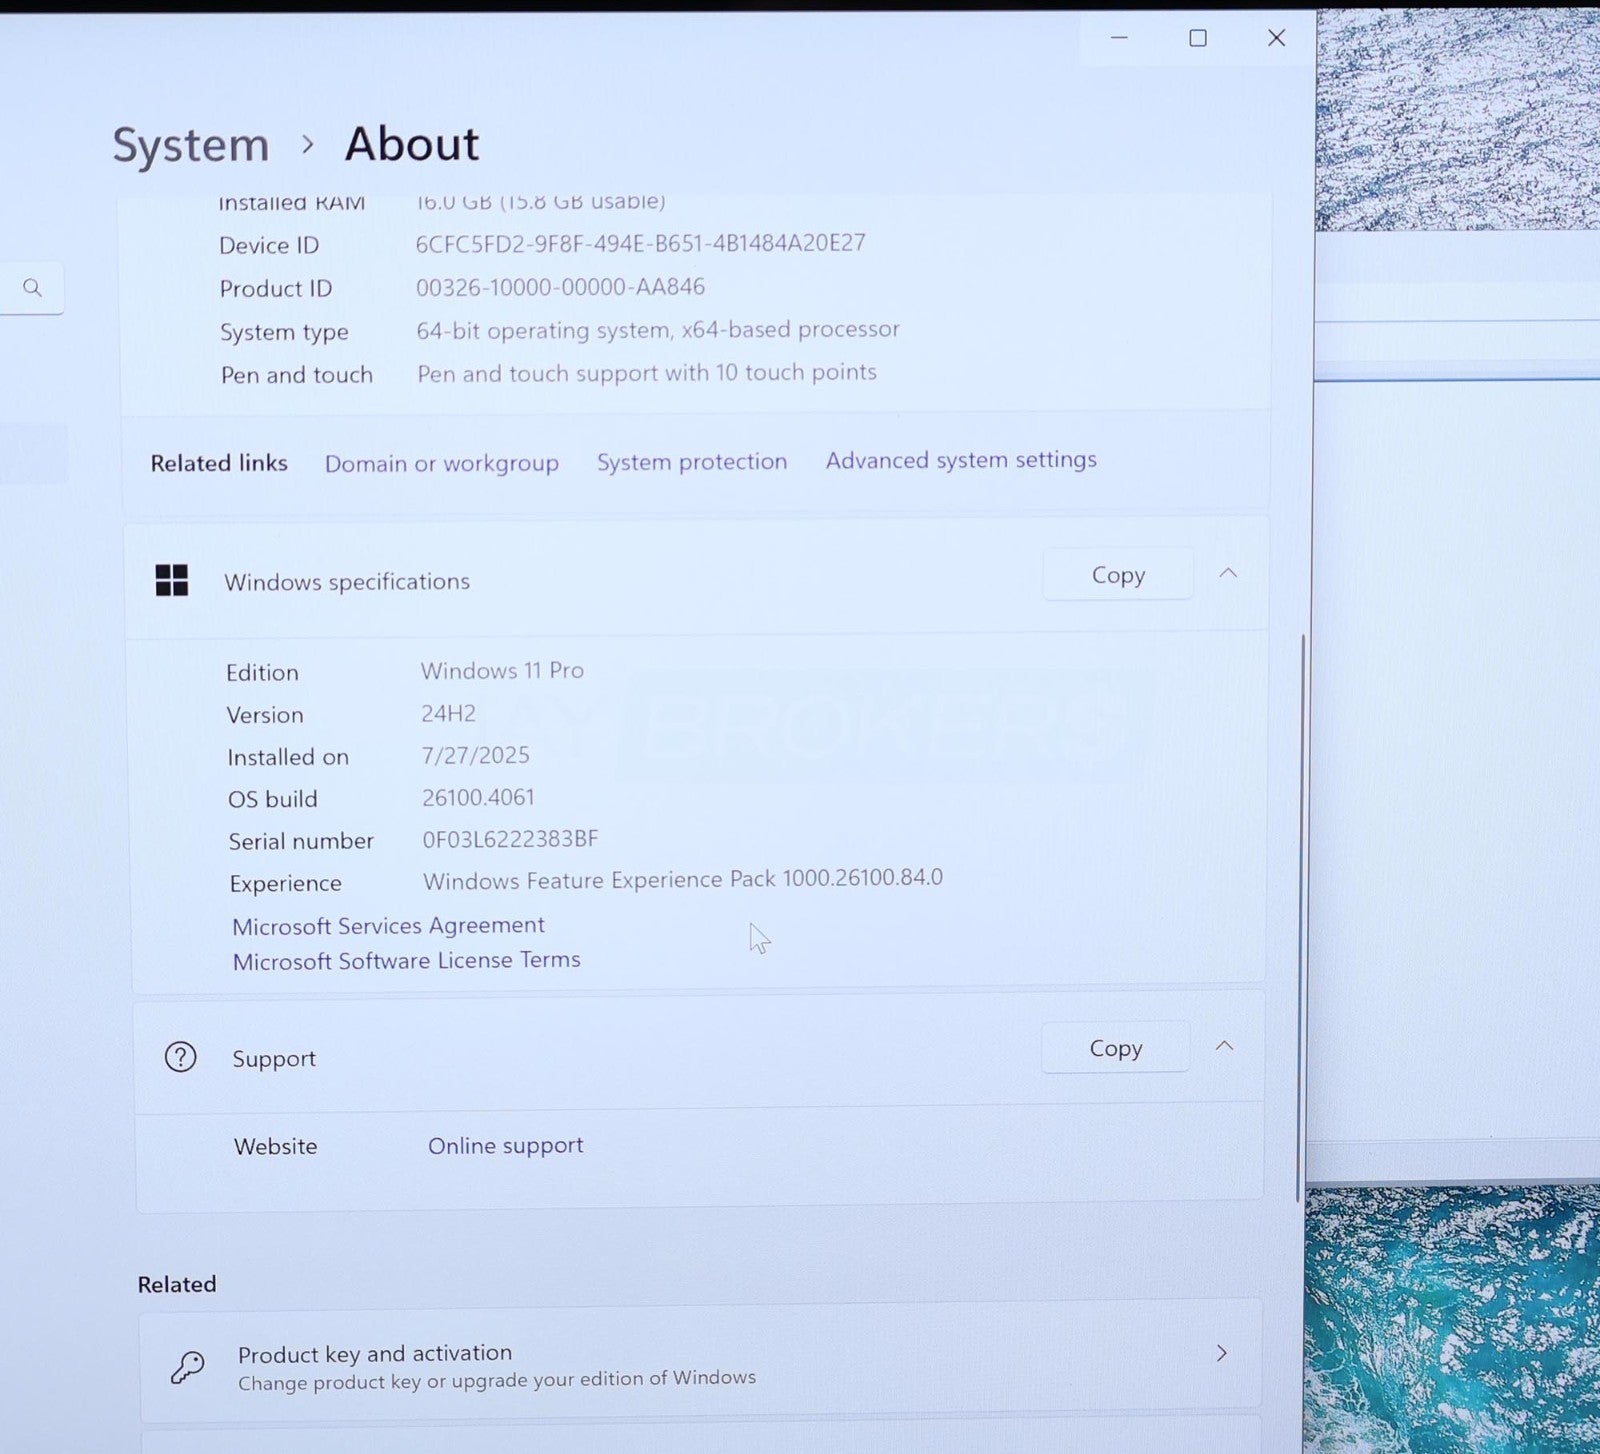Click the Windows logo icon beside Windows specifications
The width and height of the screenshot is (1600, 1454).
[x=172, y=580]
